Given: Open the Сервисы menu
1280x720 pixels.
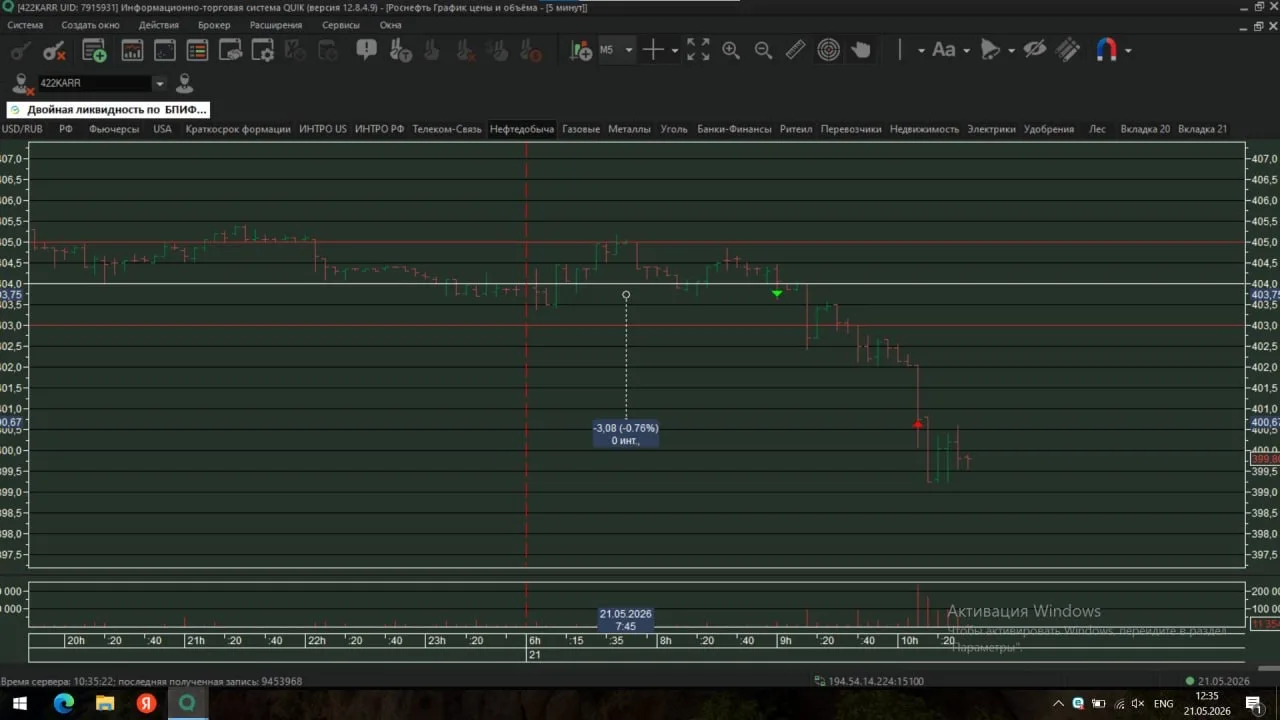Looking at the screenshot, I should [x=341, y=25].
